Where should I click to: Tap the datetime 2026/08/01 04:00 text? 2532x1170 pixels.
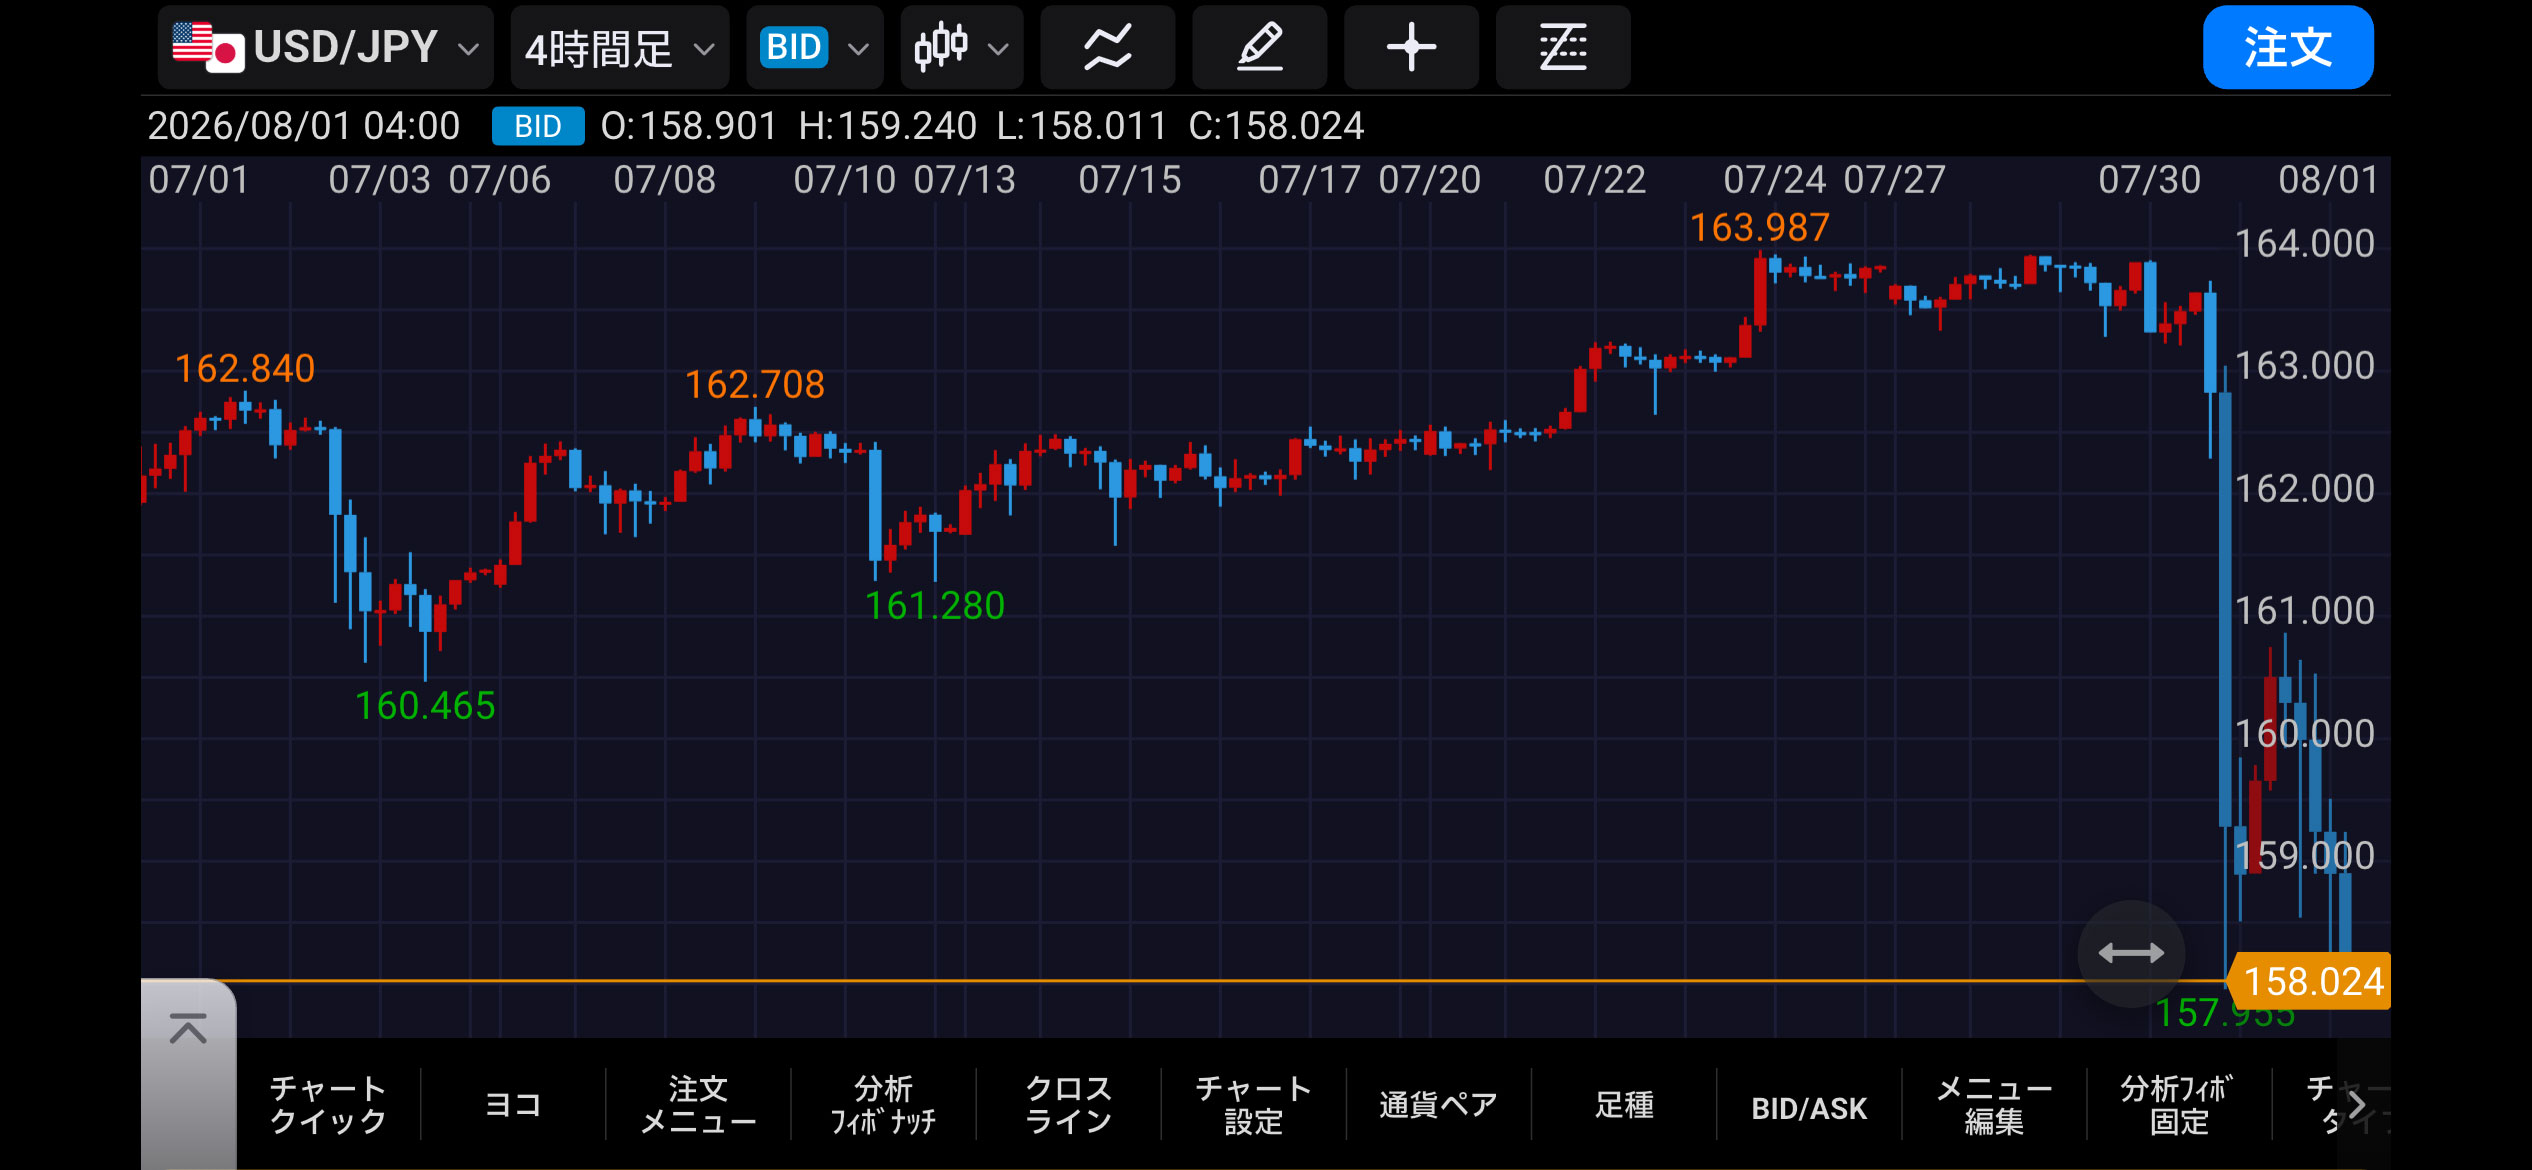(x=304, y=126)
